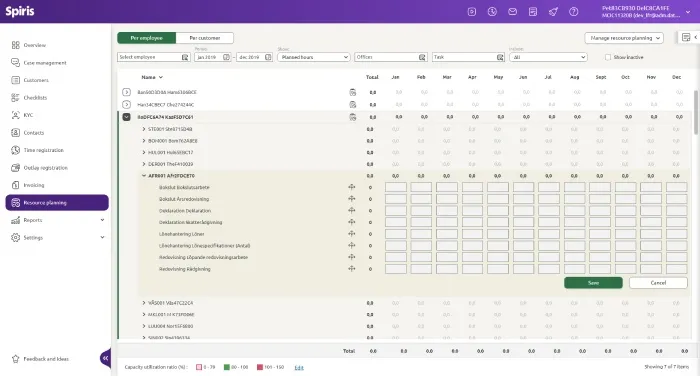This screenshot has height=376, width=700.
Task: Click the Cancel button
Action: (x=658, y=283)
